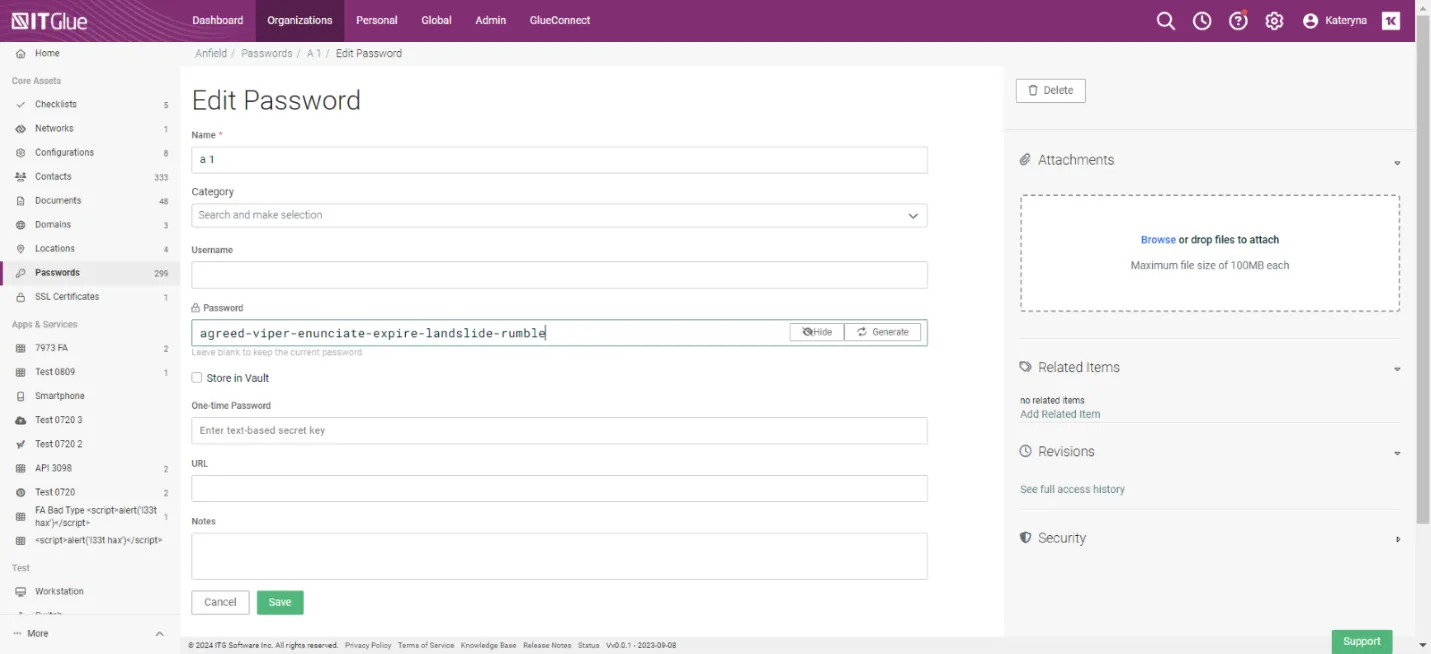
Task: Collapse the Attachments section
Action: 1397,162
